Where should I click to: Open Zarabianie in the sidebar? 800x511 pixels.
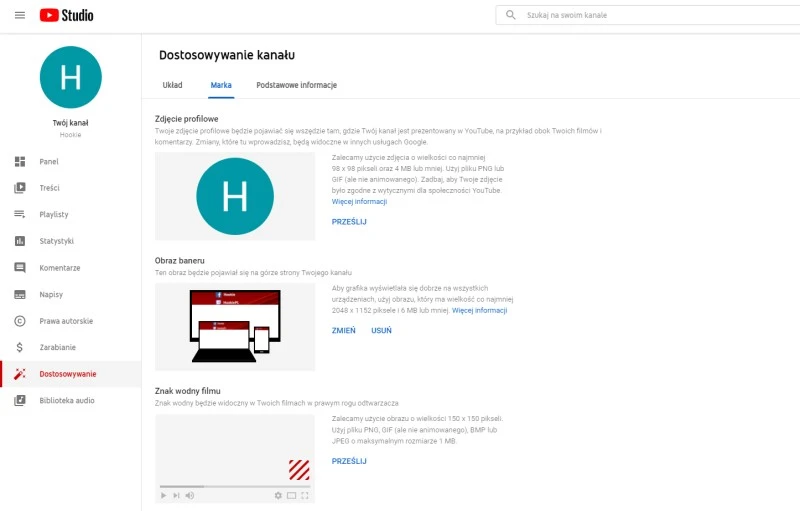click(58, 347)
